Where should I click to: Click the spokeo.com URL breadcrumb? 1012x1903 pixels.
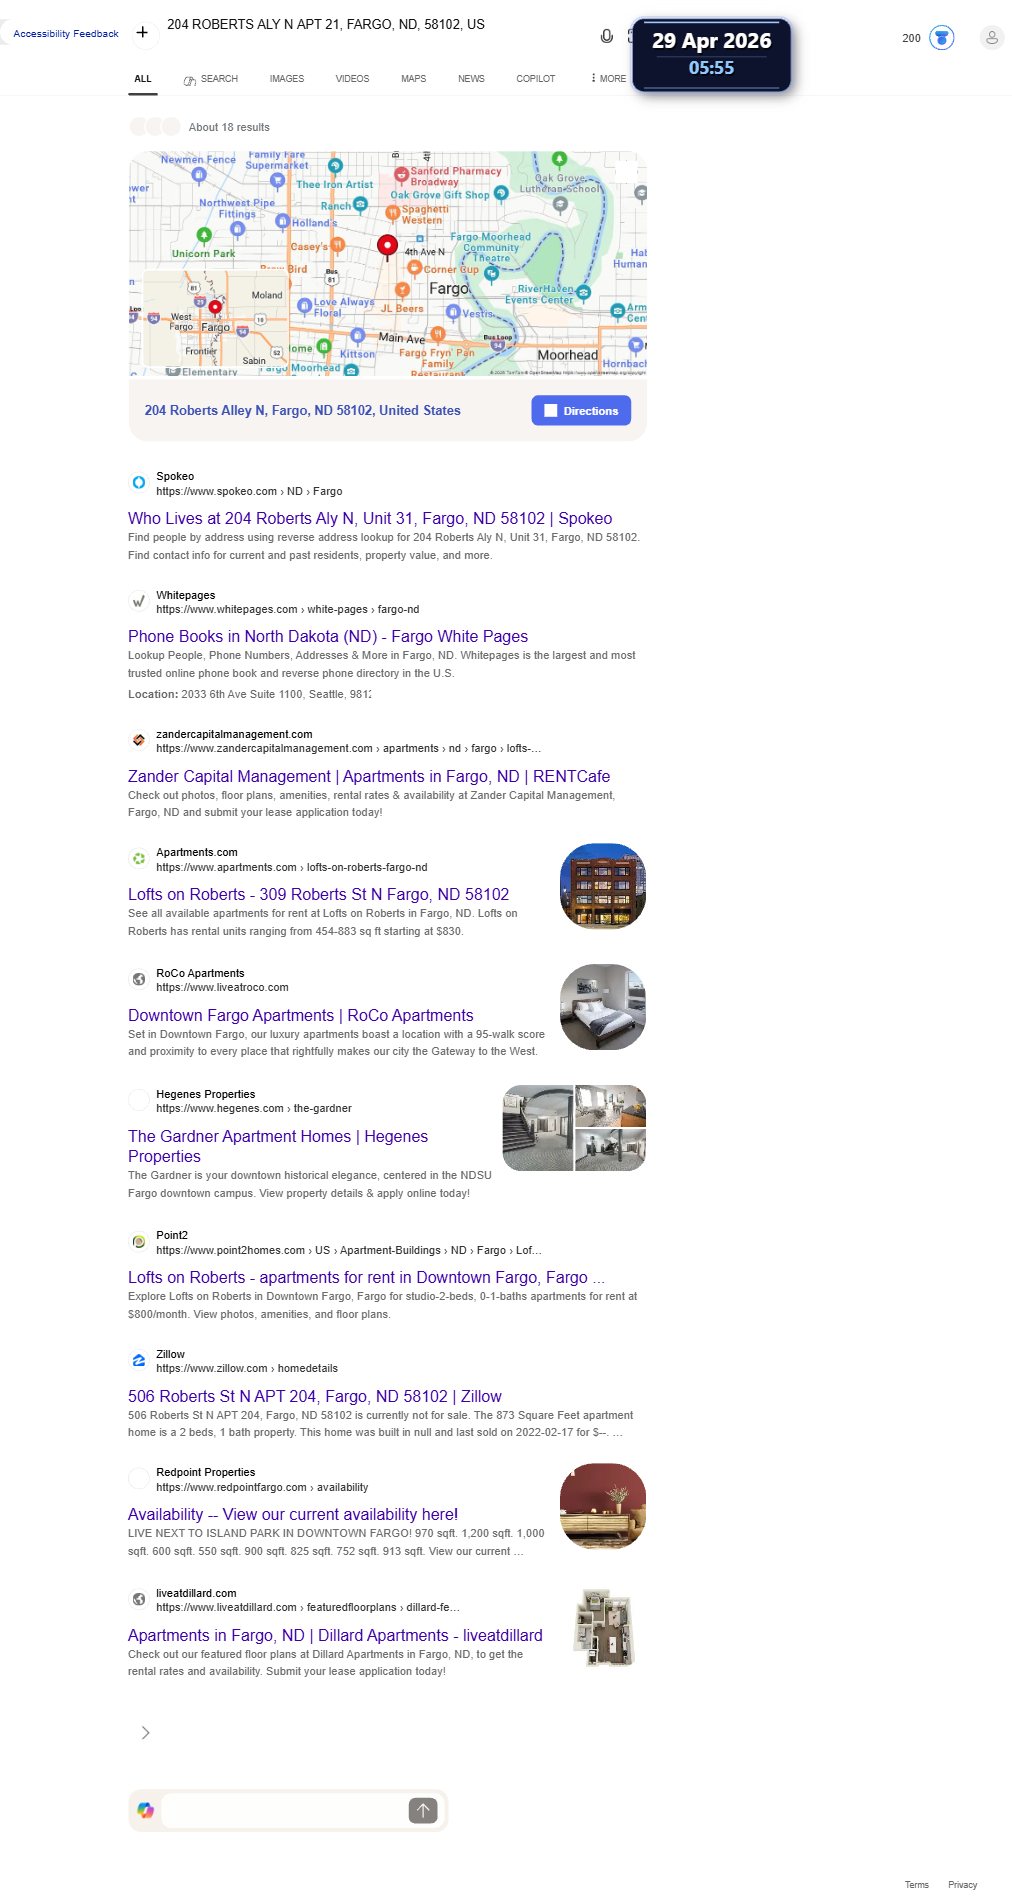tap(249, 492)
